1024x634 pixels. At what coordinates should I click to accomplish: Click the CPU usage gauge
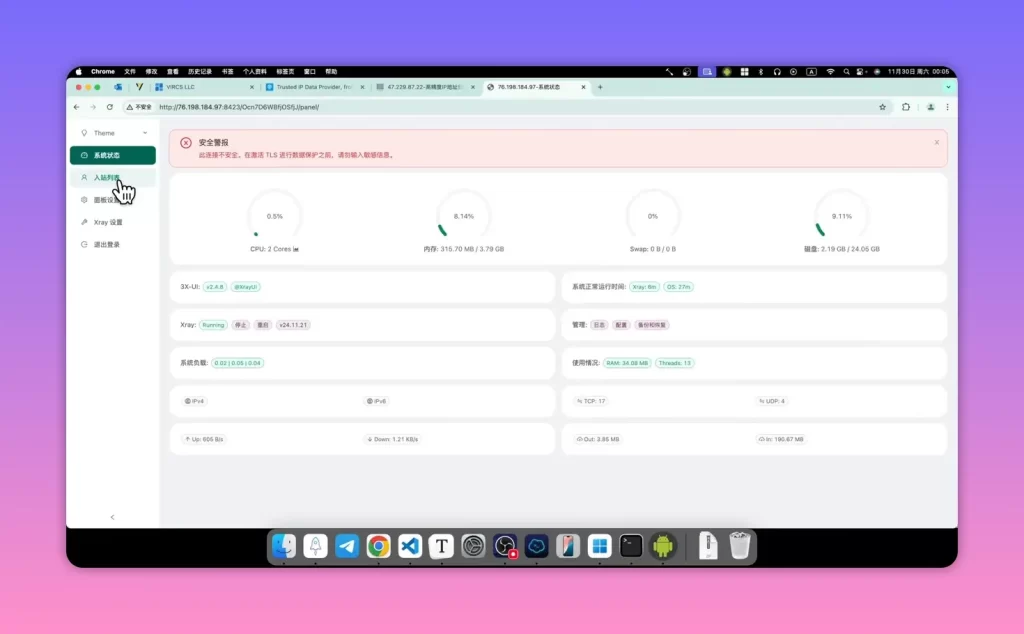(x=274, y=216)
